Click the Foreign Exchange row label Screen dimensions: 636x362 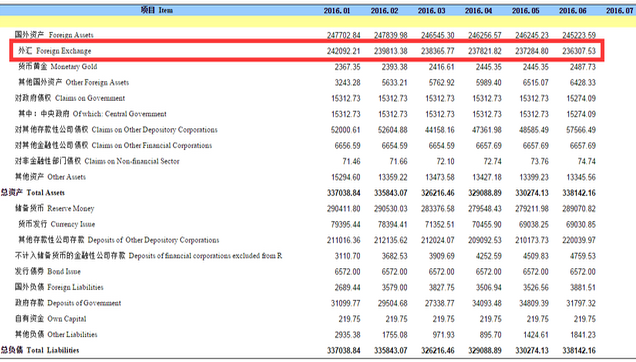point(55,51)
